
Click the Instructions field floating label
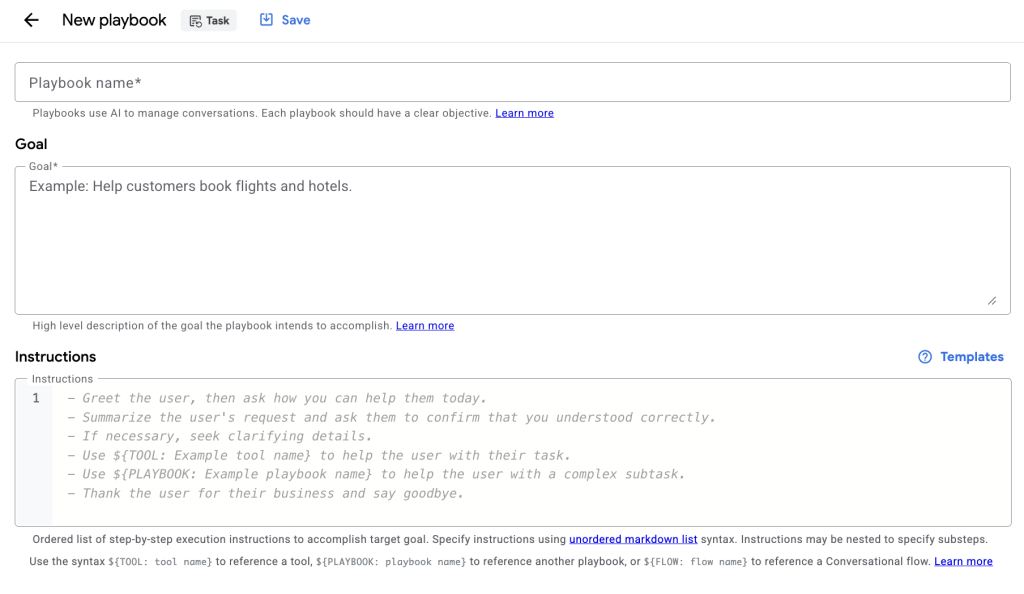coord(62,379)
